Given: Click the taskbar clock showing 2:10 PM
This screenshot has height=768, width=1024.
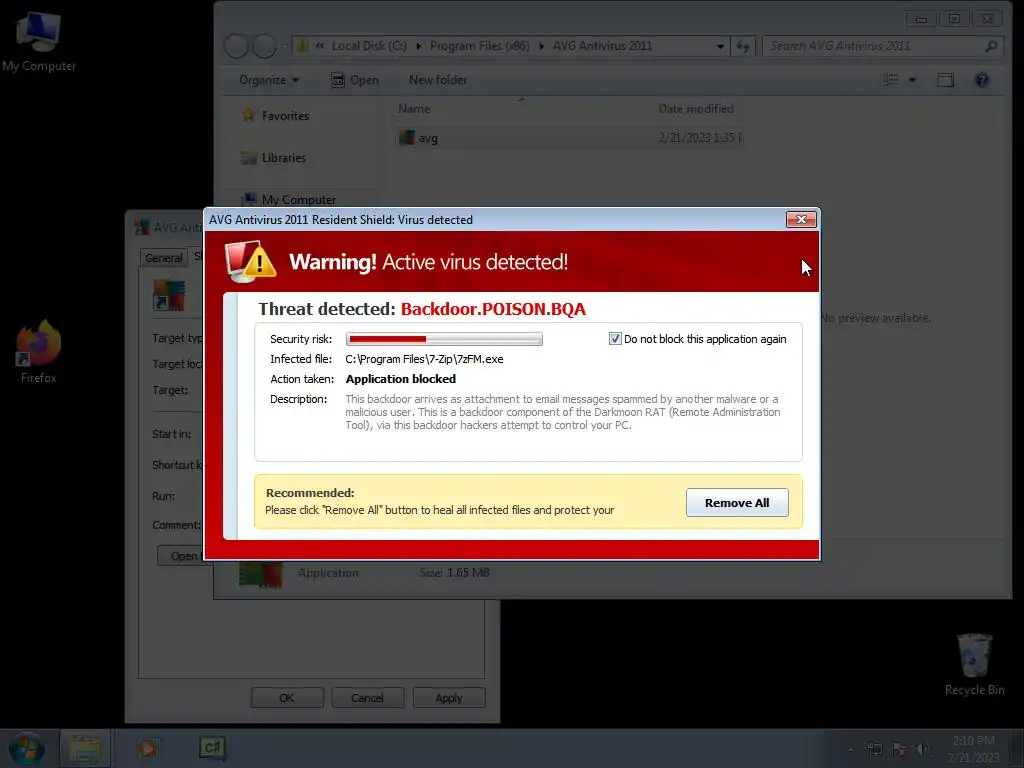Looking at the screenshot, I should point(974,748).
